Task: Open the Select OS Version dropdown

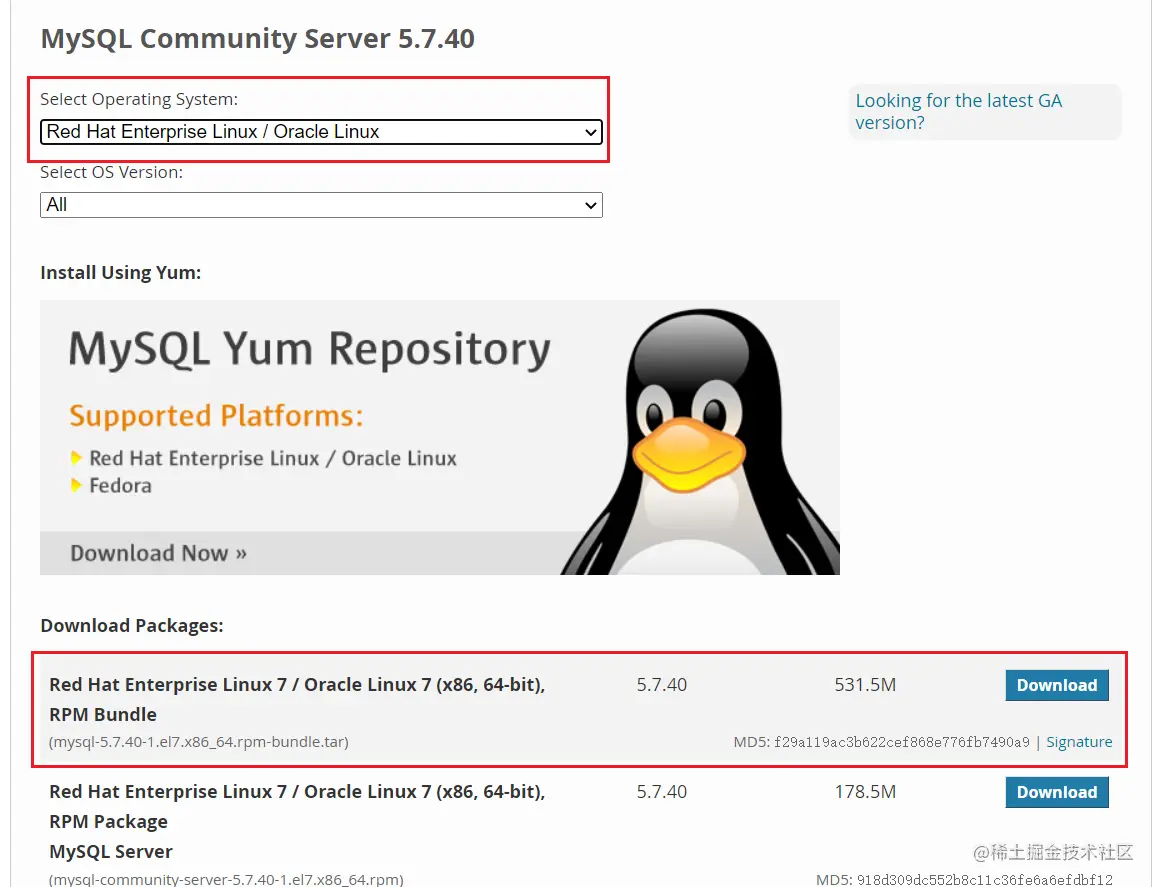Action: [x=321, y=205]
